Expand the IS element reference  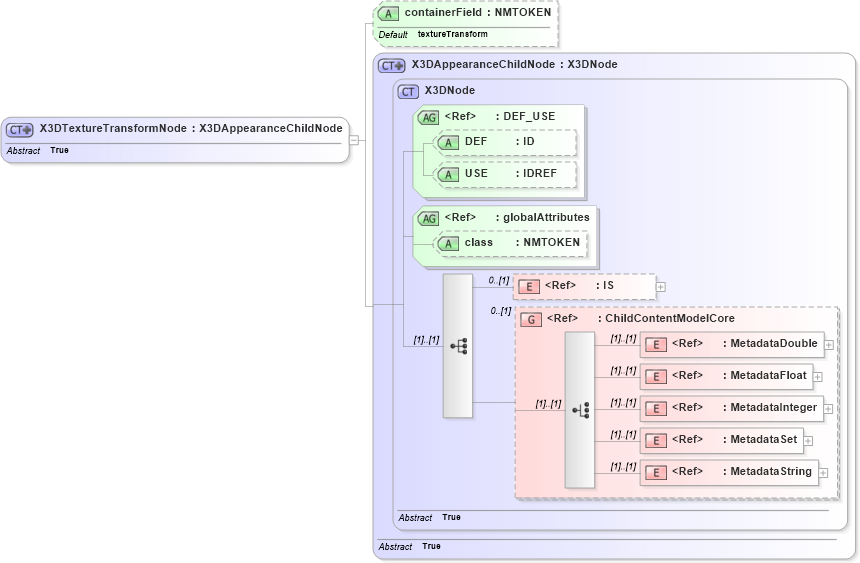click(x=661, y=287)
